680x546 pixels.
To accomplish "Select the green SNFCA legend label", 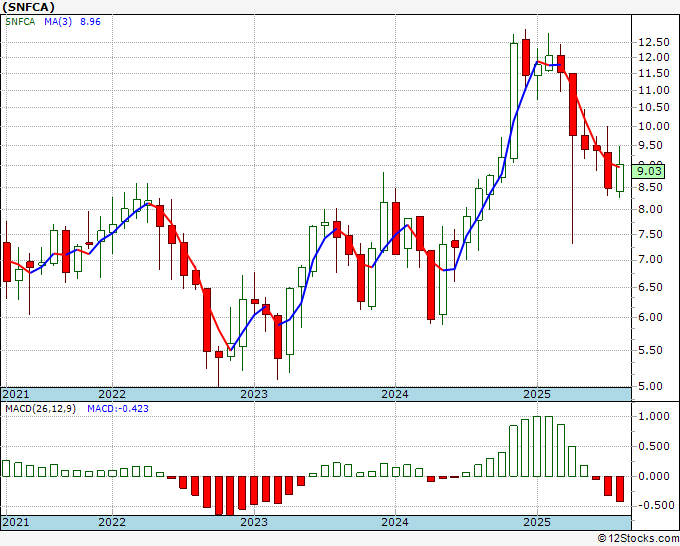I will (20, 22).
